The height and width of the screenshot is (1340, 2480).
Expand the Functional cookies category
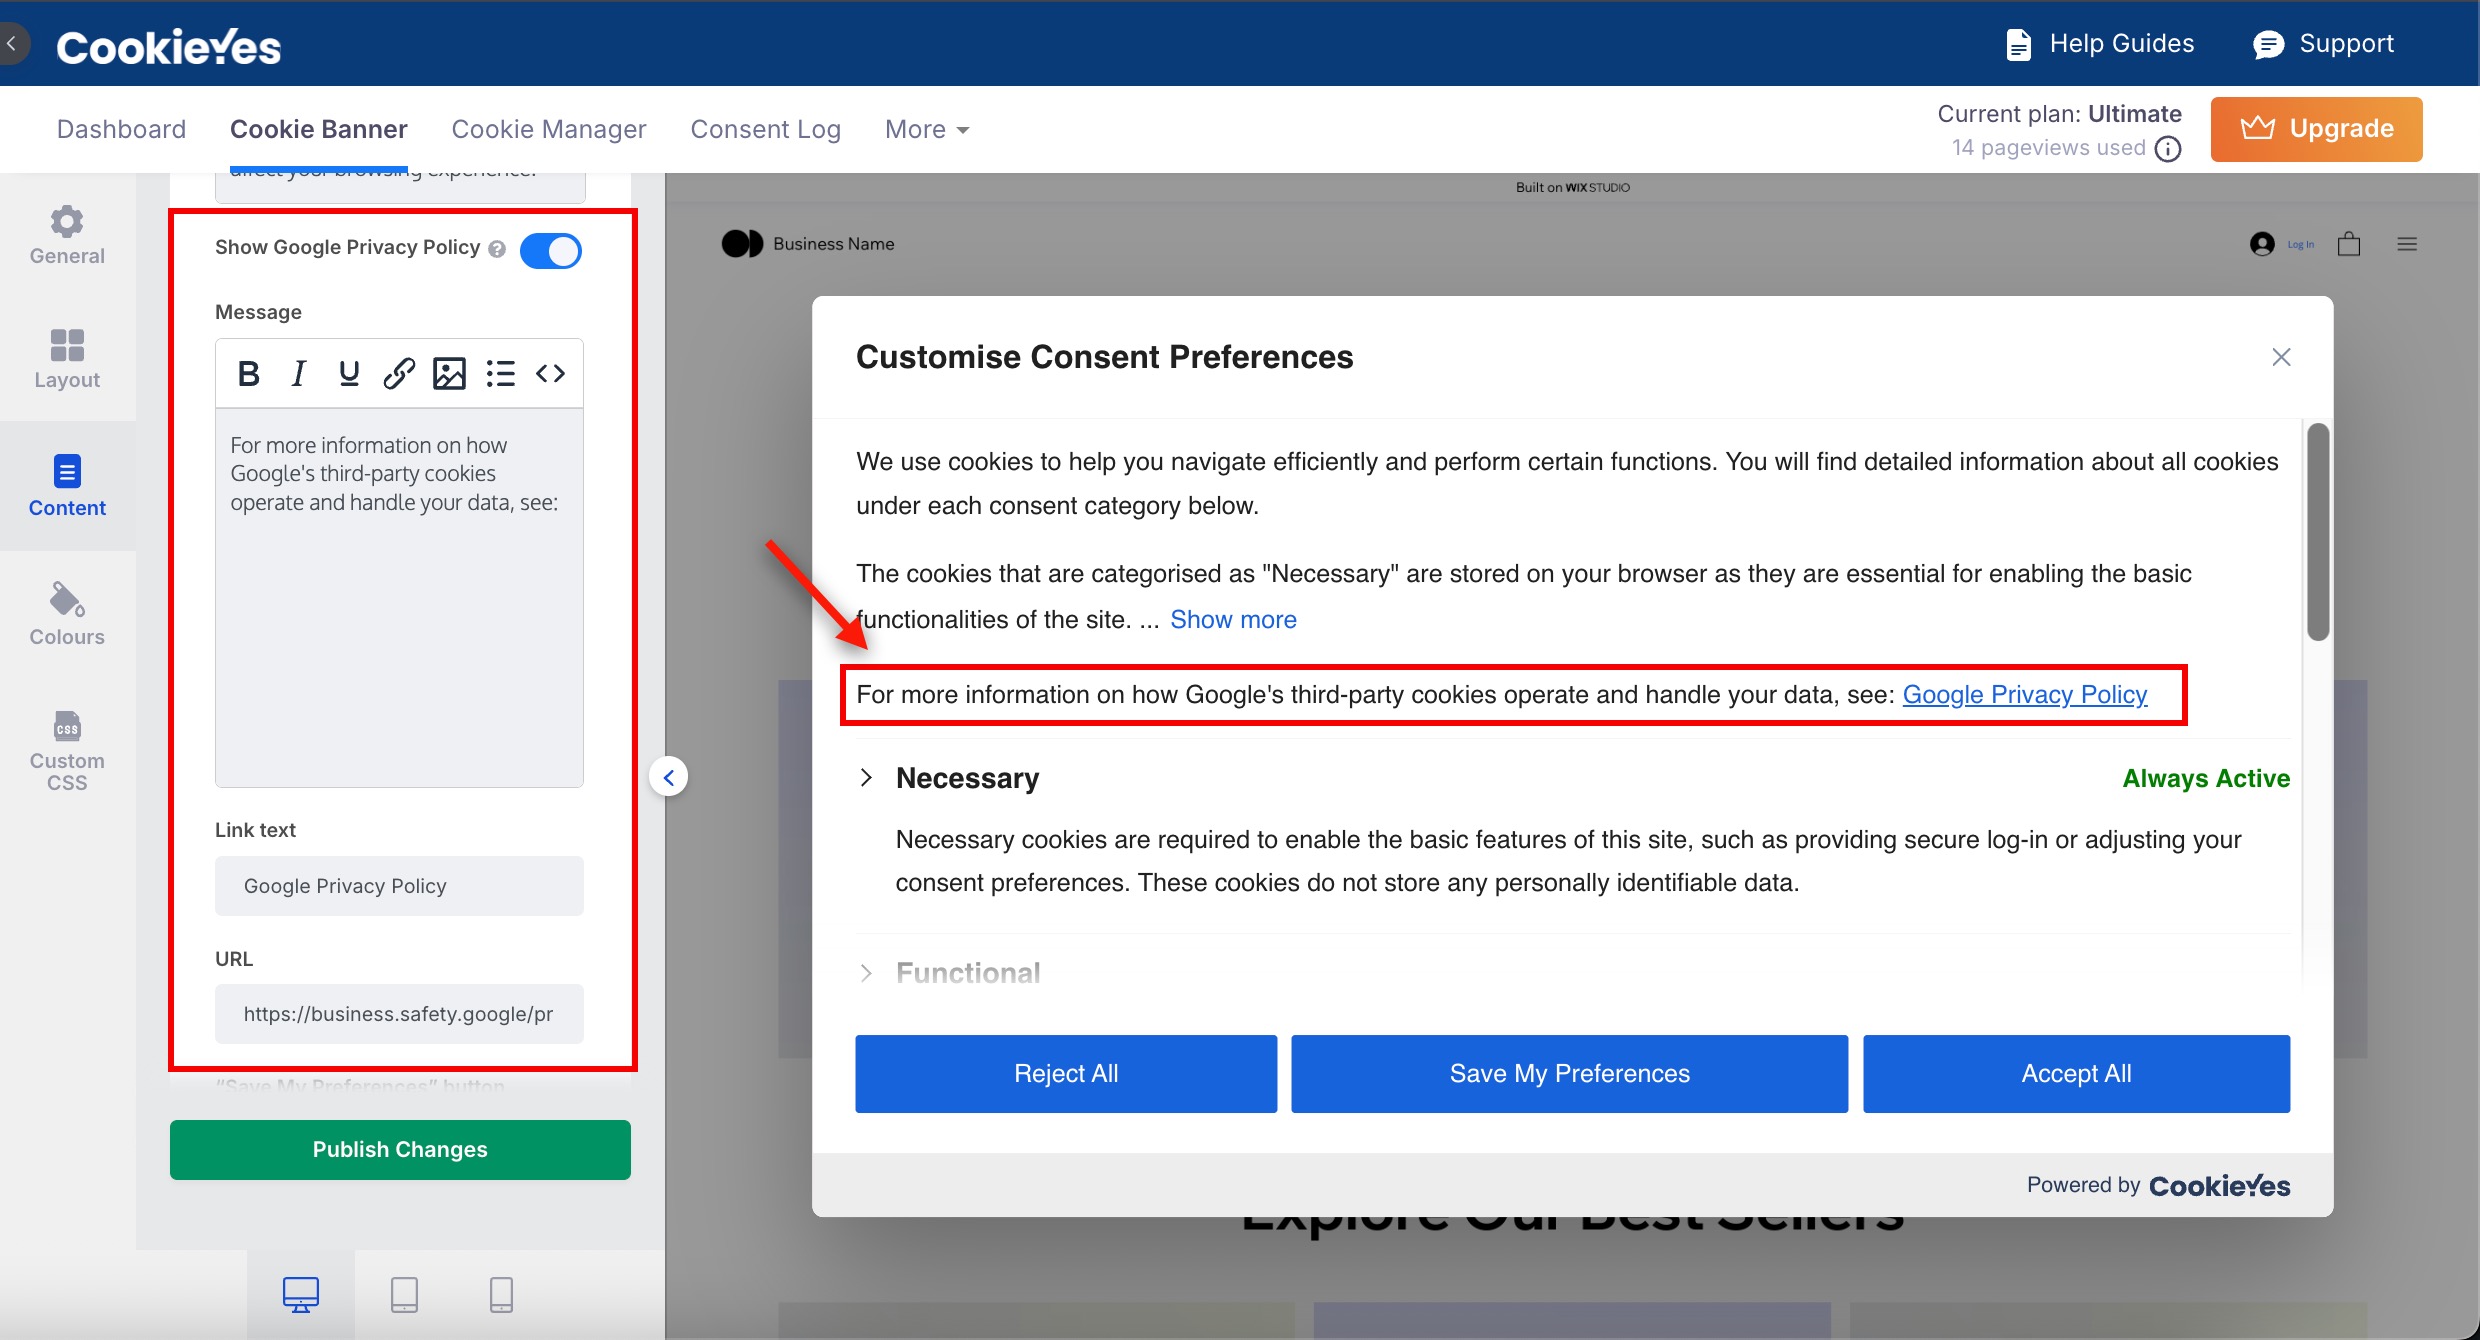(866, 972)
